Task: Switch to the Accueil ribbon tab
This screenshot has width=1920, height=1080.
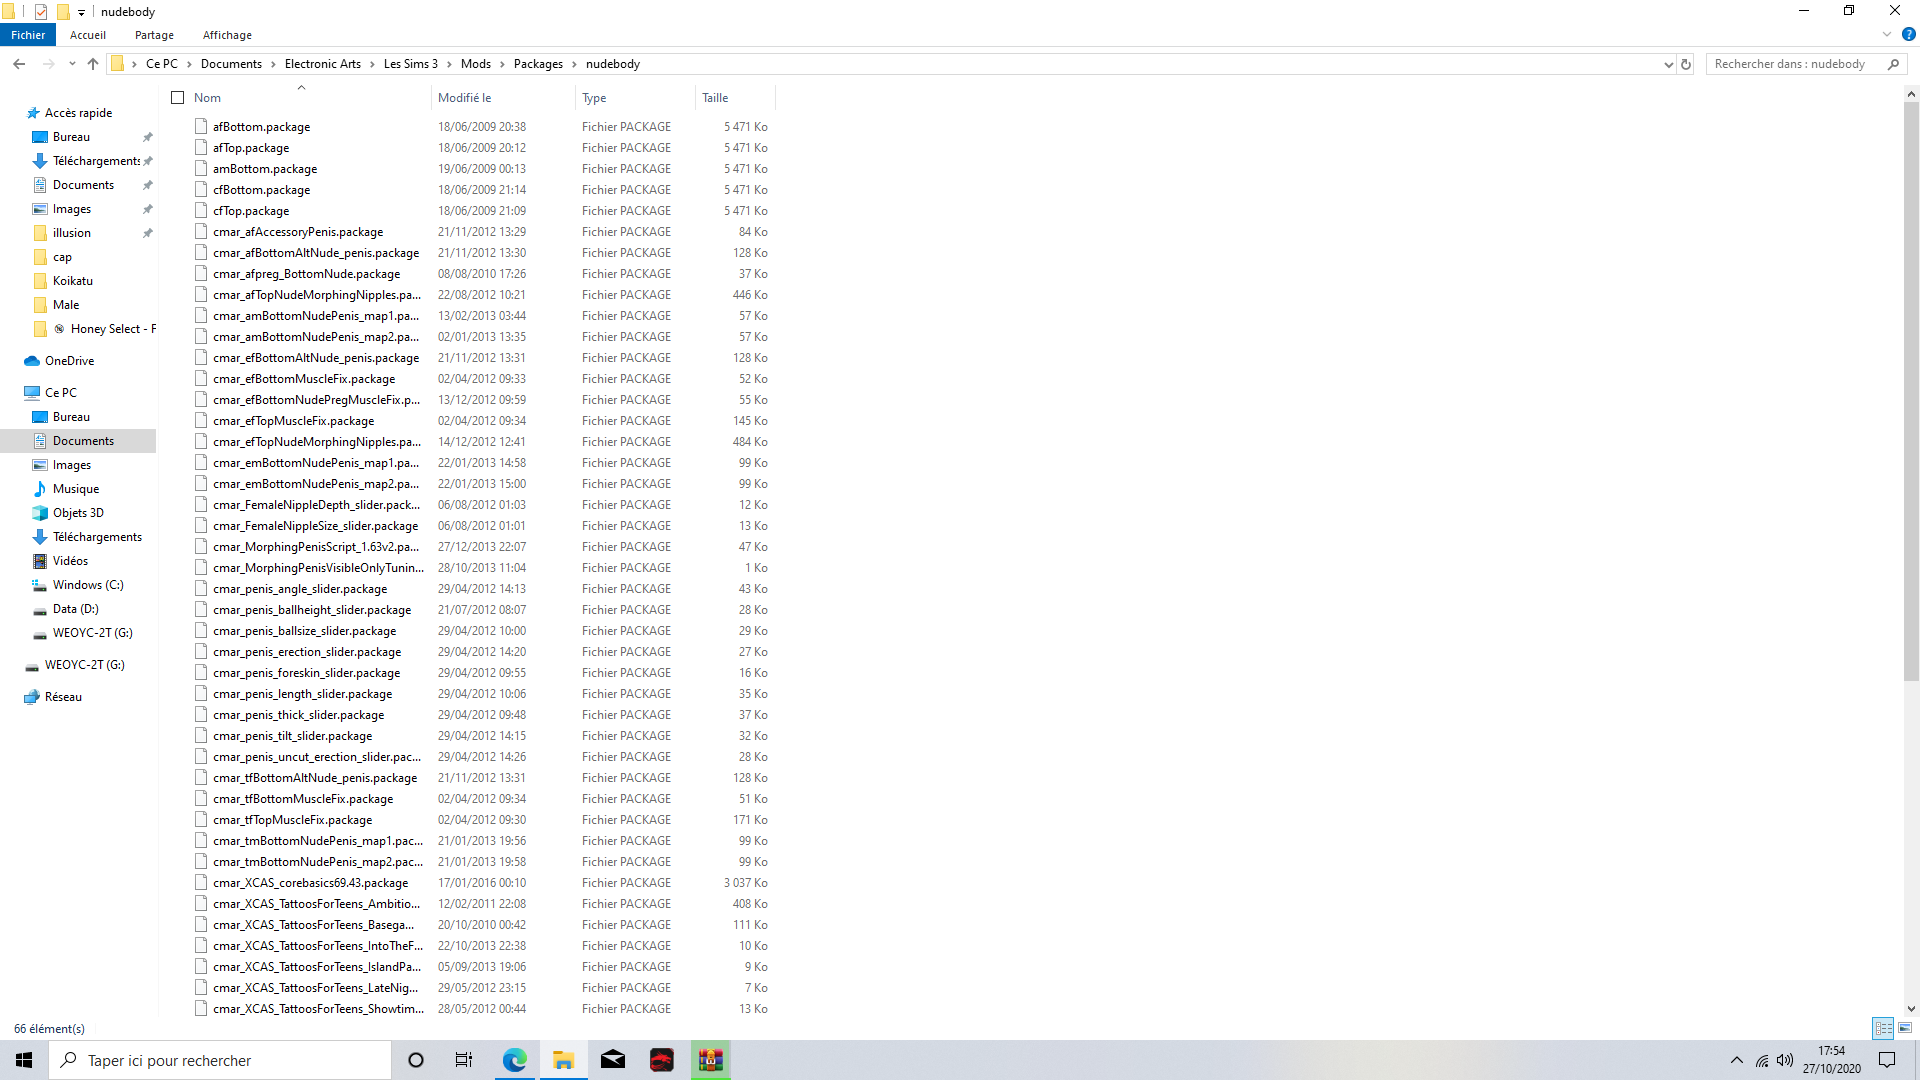Action: (x=88, y=35)
